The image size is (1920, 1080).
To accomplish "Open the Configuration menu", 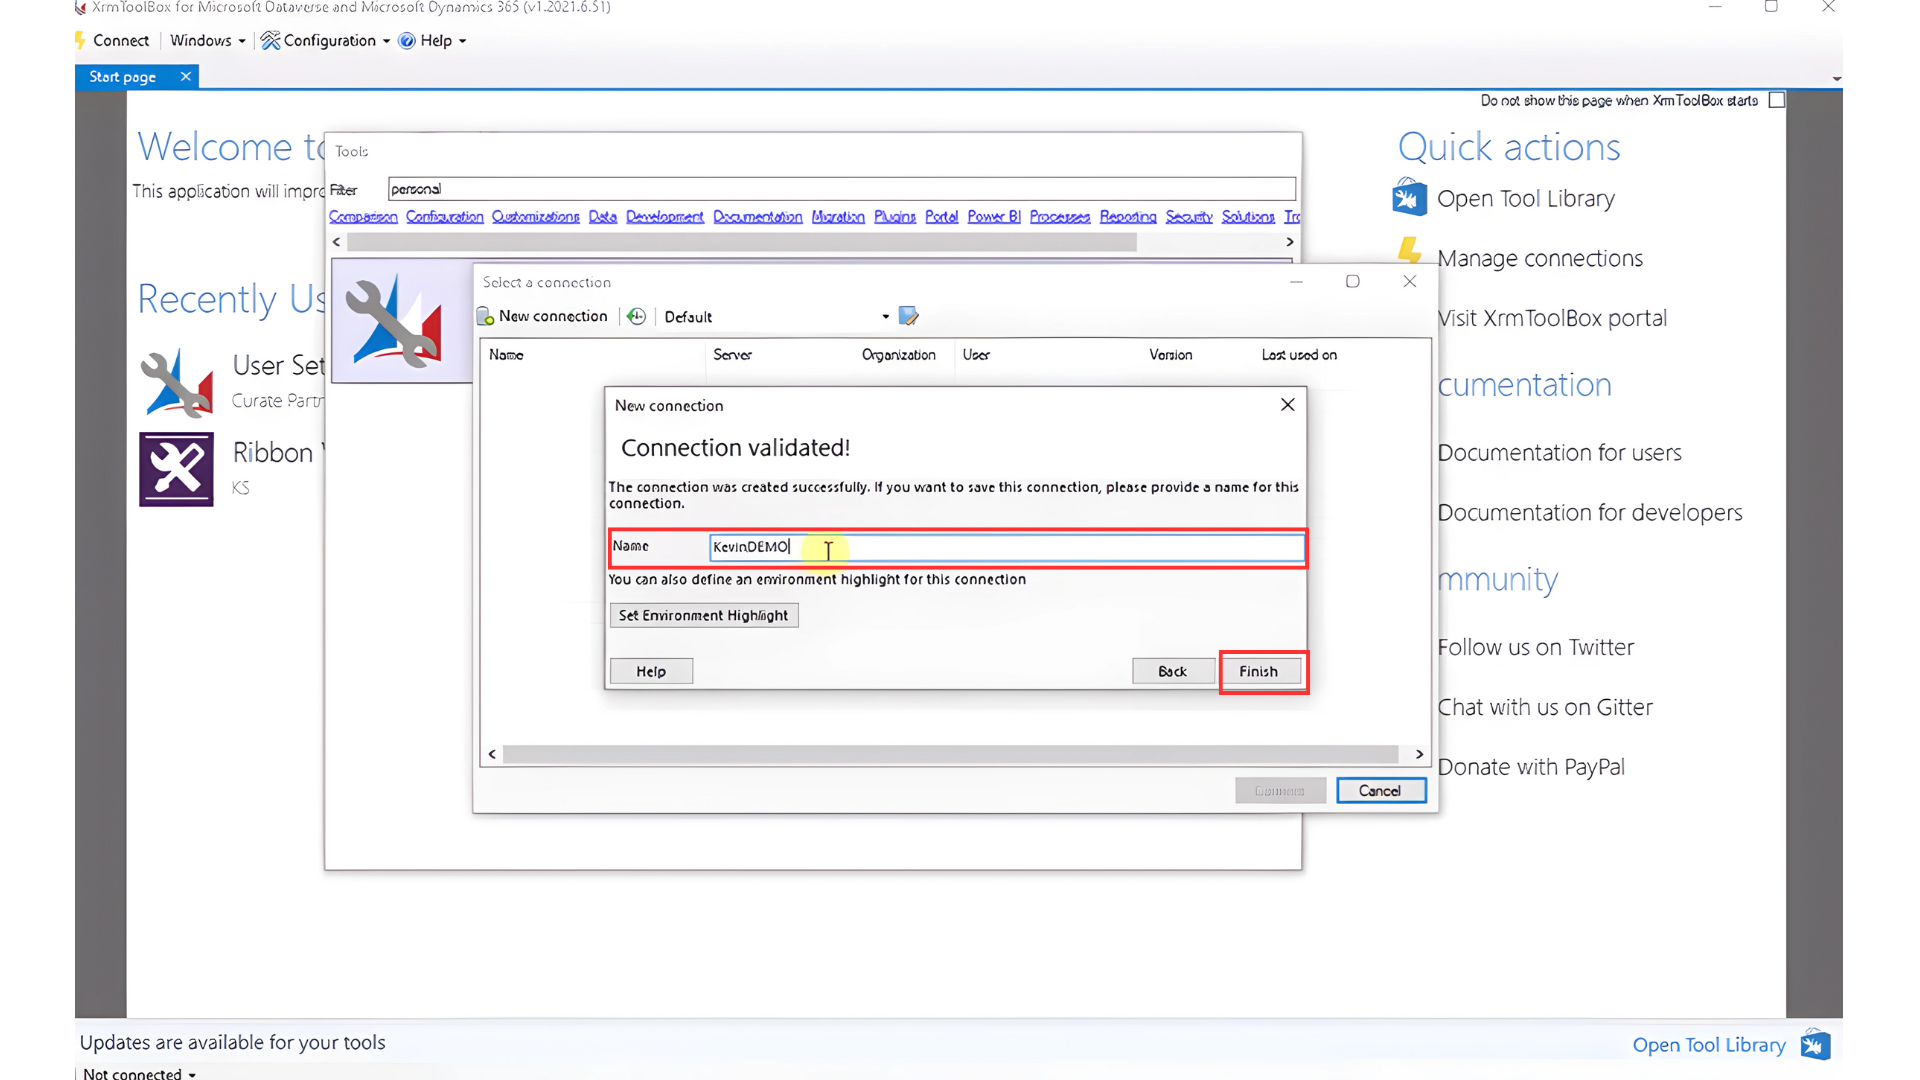I will 326,41.
